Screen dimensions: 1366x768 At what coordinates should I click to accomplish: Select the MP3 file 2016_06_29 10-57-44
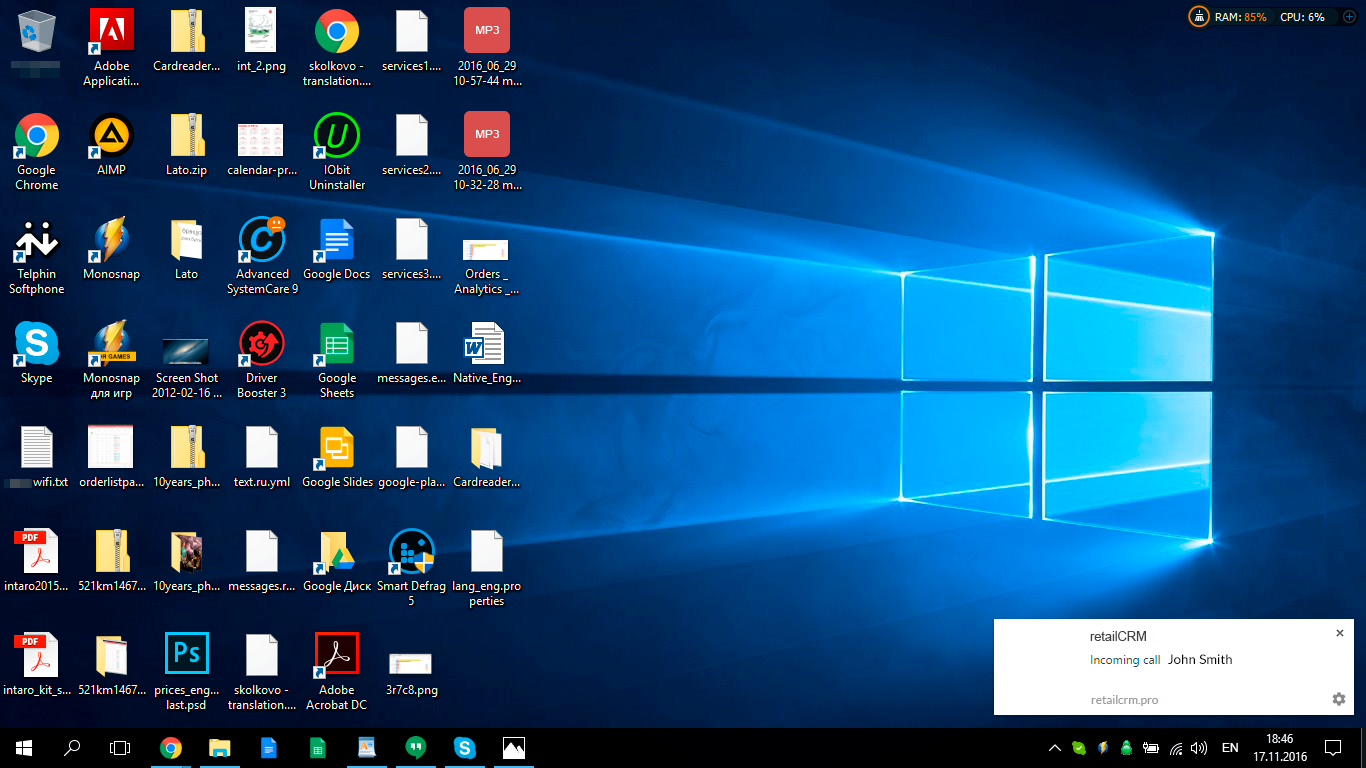click(x=487, y=48)
